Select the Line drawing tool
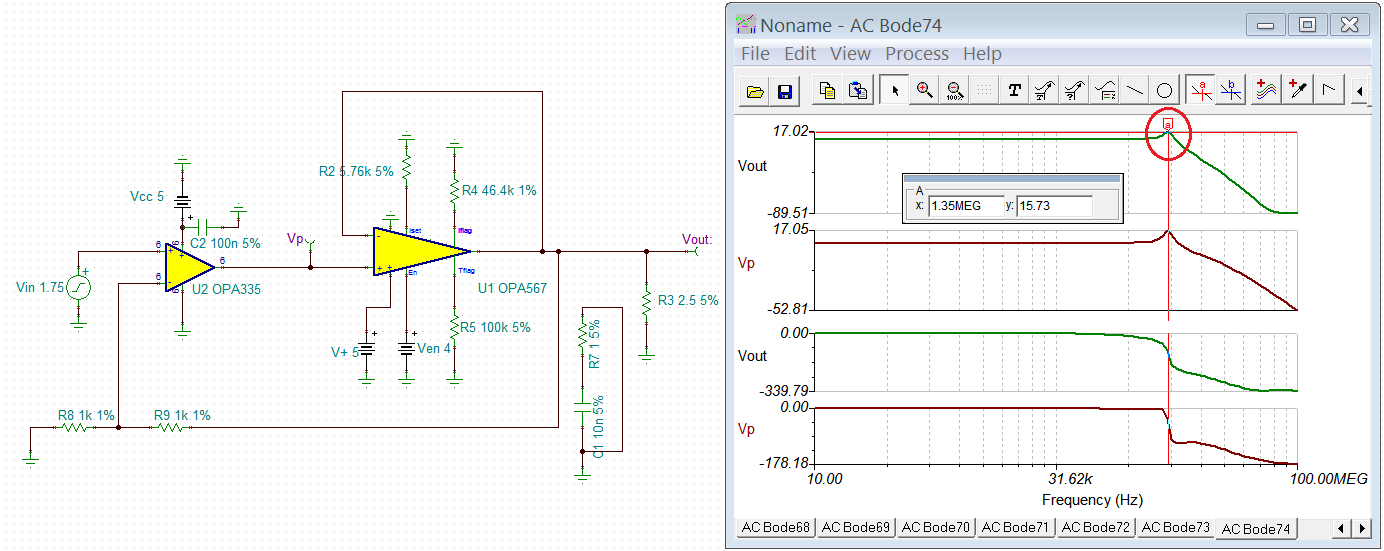Screen dimensions: 1384x551 click(1135, 91)
